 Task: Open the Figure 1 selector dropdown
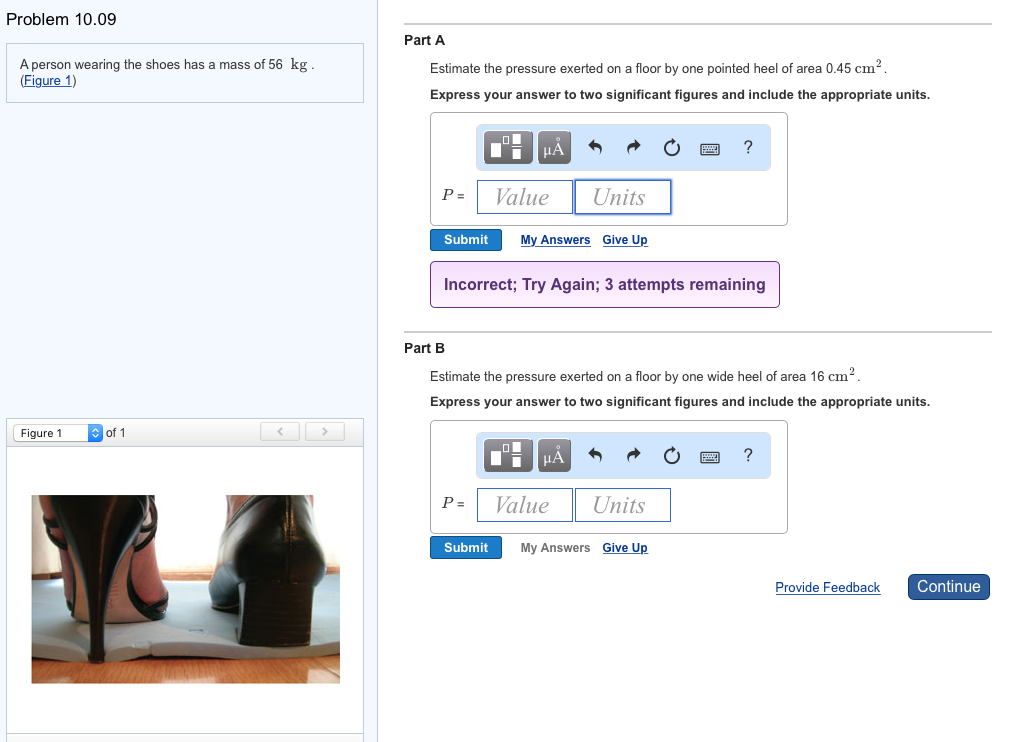(x=58, y=433)
